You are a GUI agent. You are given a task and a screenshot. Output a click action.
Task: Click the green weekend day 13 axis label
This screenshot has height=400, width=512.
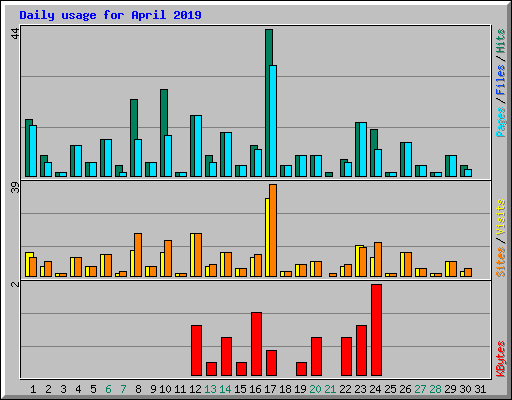pos(210,389)
